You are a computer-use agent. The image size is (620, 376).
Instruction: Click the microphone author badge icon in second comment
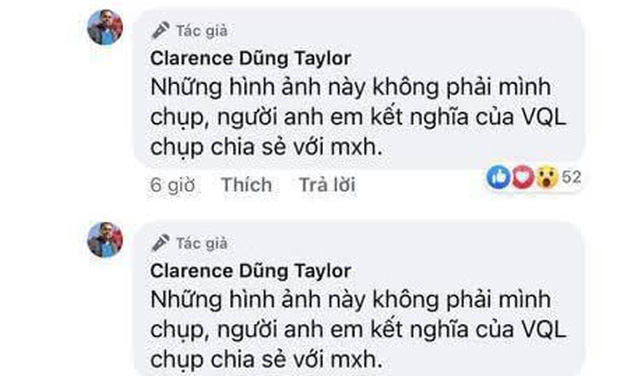(161, 243)
